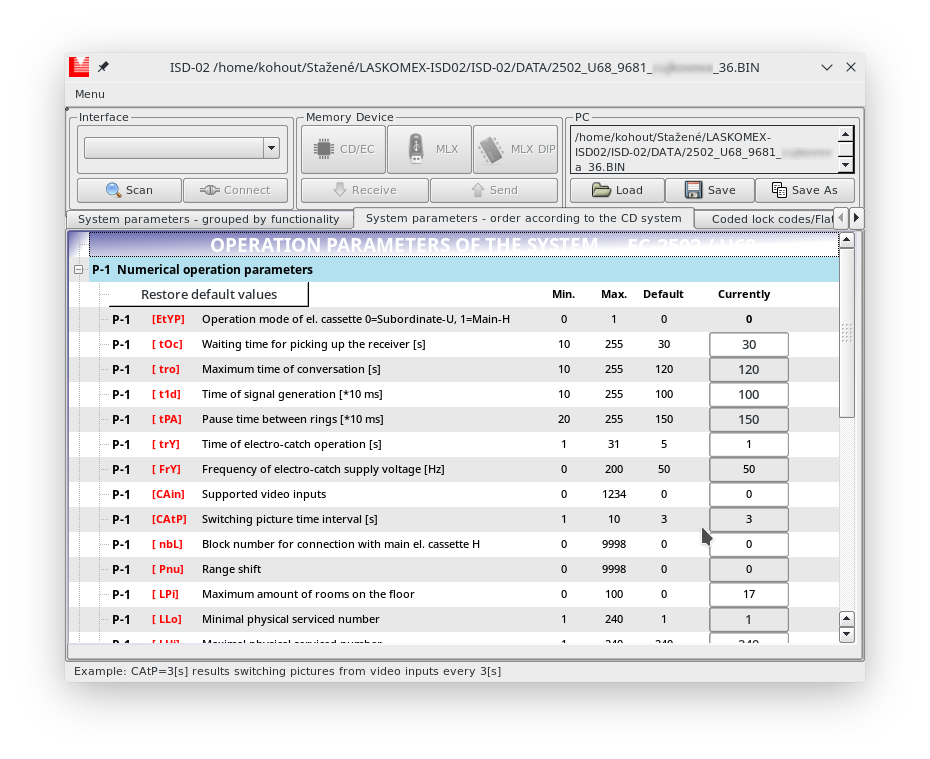
Task: Click parameters list scrollbar up arrow
Action: 847,240
